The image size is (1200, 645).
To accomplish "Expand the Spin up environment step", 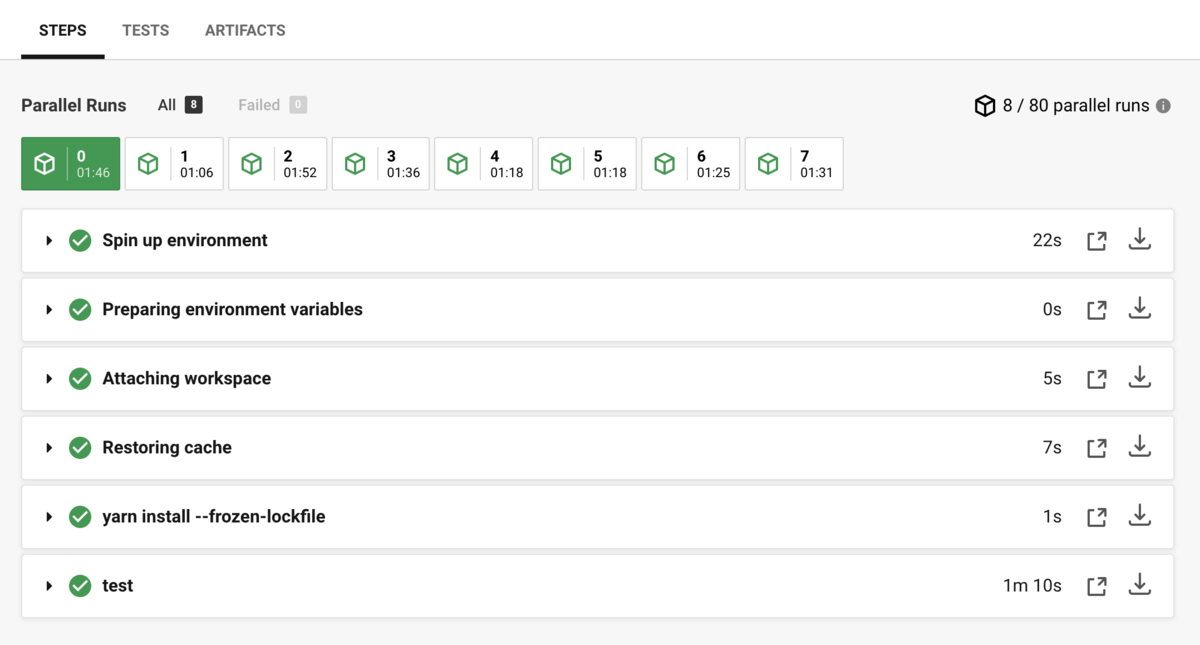I will coord(48,241).
